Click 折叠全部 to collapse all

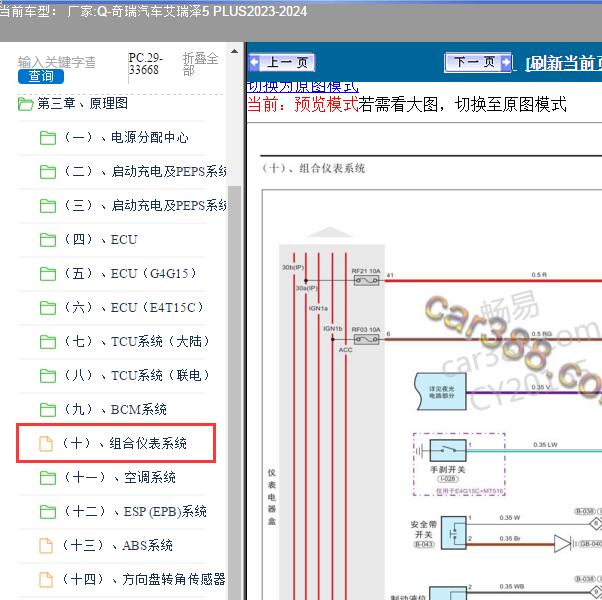coord(200,64)
